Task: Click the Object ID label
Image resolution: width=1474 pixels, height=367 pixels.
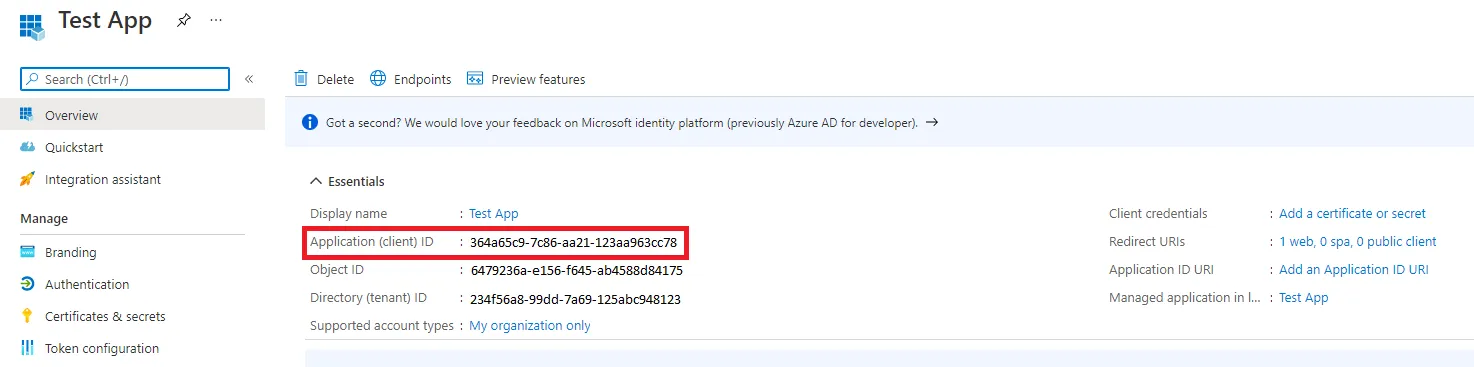Action: point(337,269)
